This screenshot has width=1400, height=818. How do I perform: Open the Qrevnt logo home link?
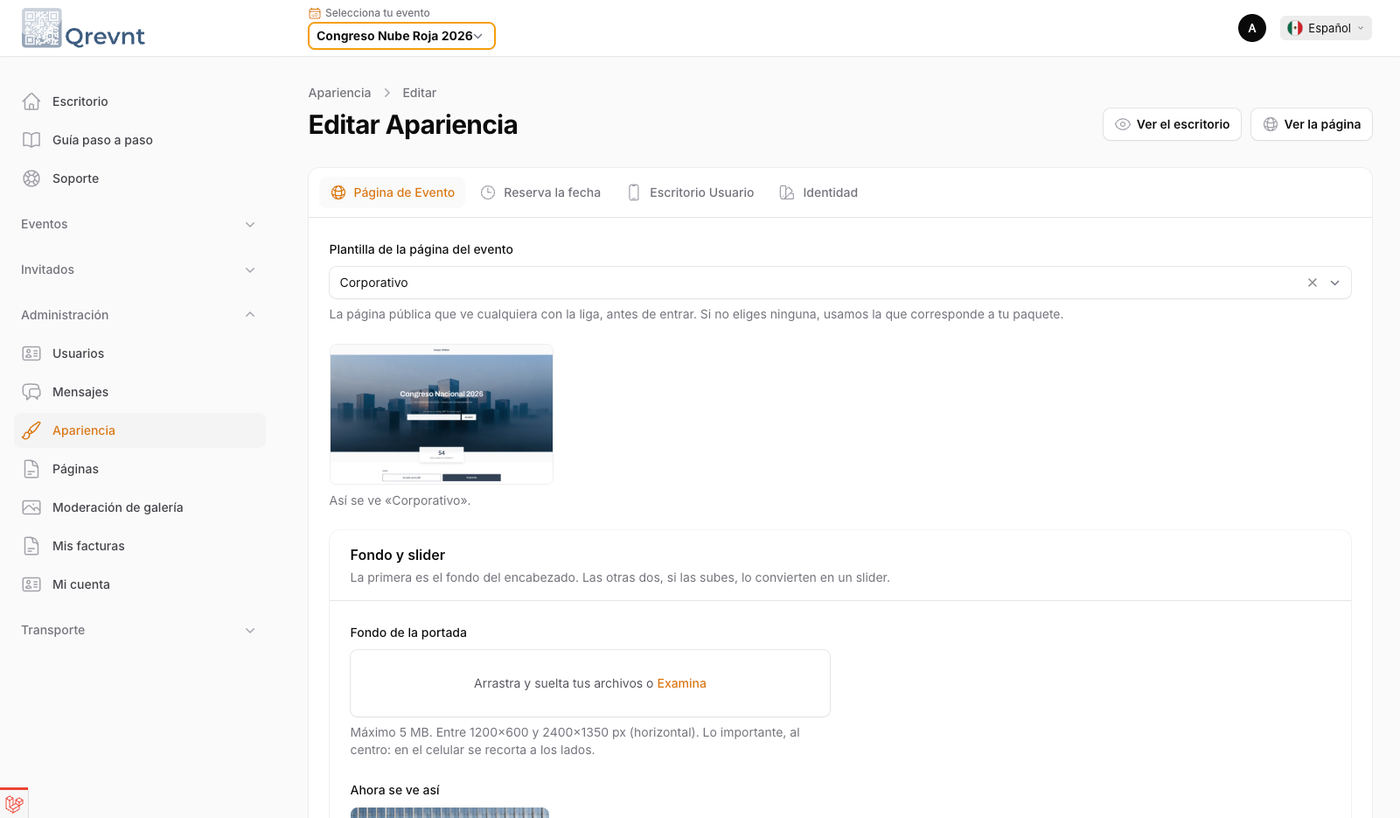[x=84, y=28]
